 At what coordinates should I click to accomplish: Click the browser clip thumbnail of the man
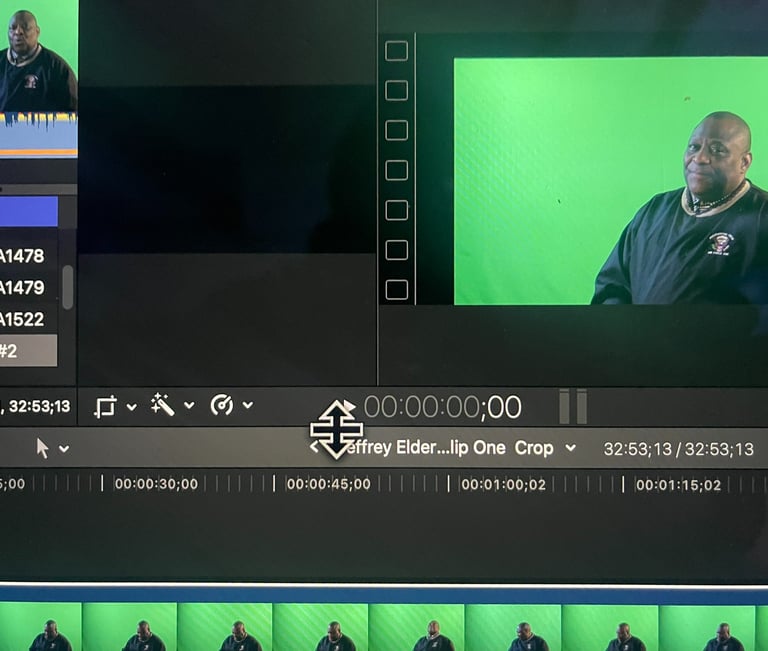(x=39, y=55)
